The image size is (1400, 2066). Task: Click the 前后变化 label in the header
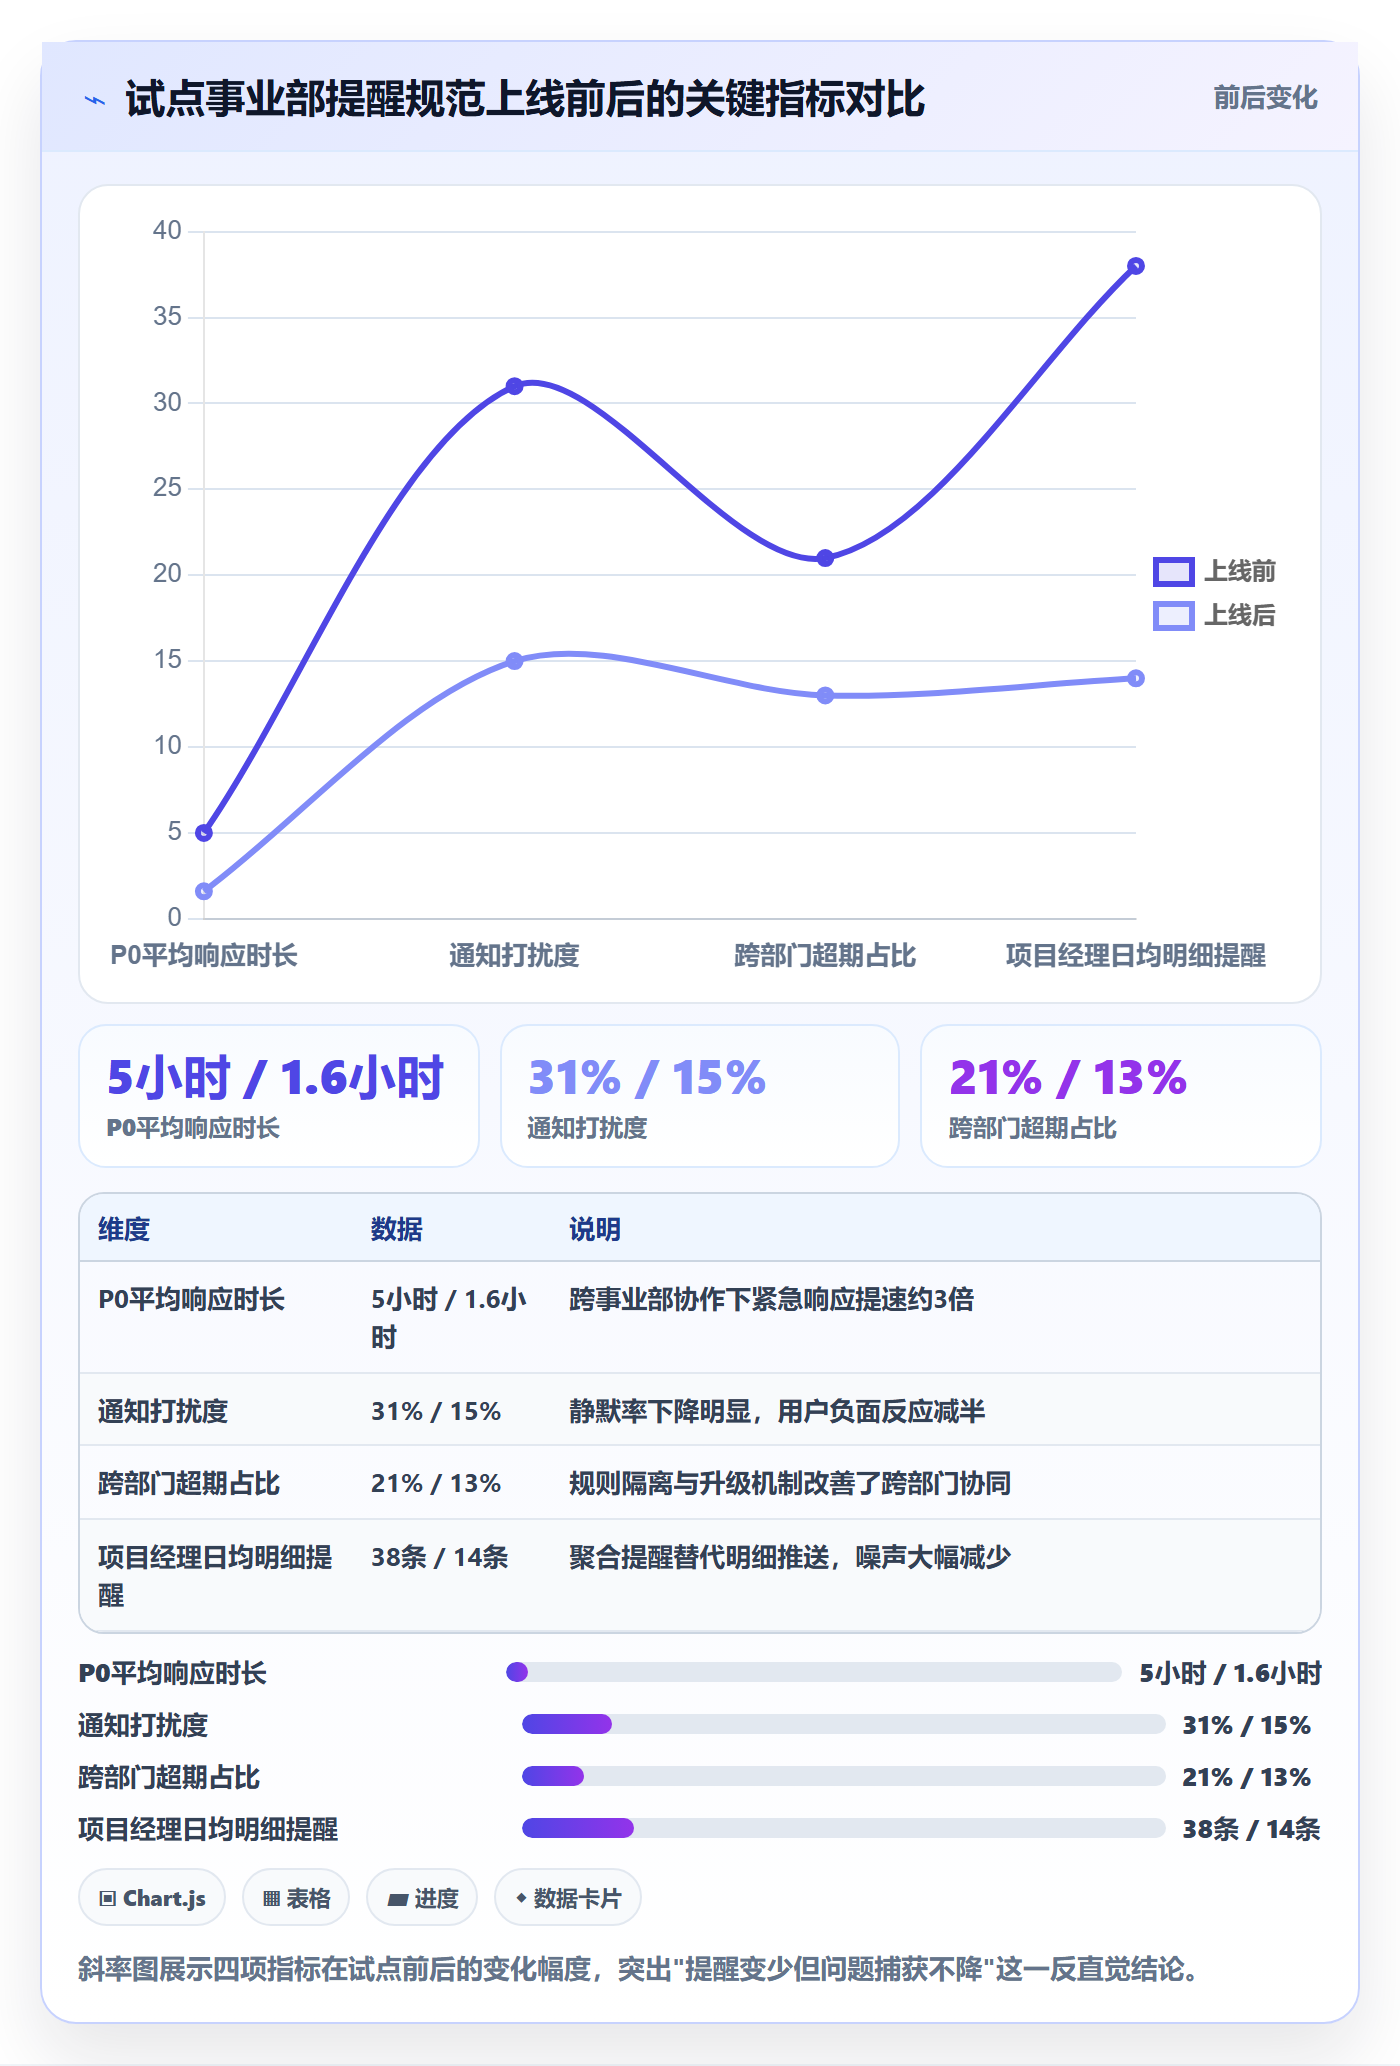pyautogui.click(x=1265, y=98)
